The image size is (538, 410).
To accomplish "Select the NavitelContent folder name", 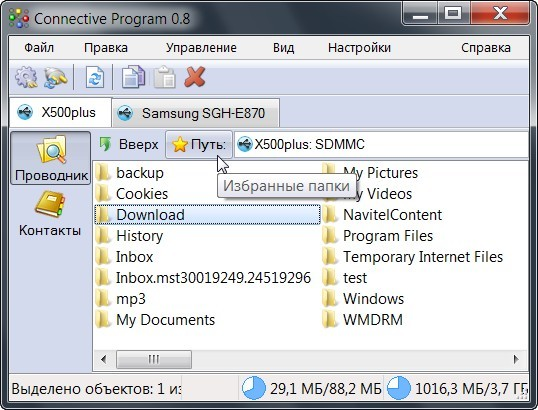I will click(x=393, y=215).
